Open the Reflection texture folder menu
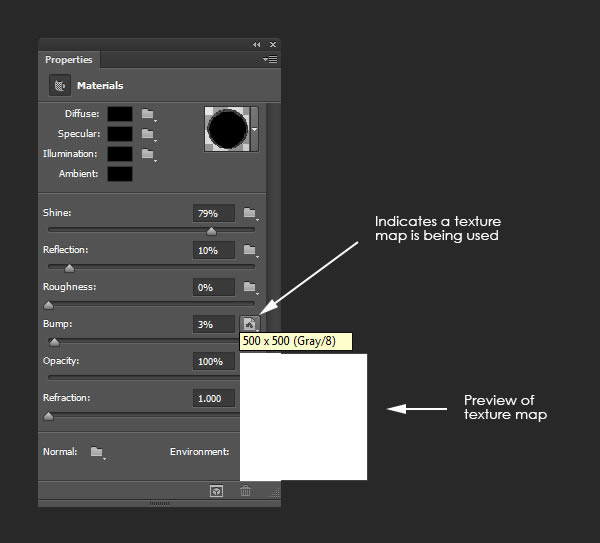Viewport: 600px width, 543px height. coord(251,250)
